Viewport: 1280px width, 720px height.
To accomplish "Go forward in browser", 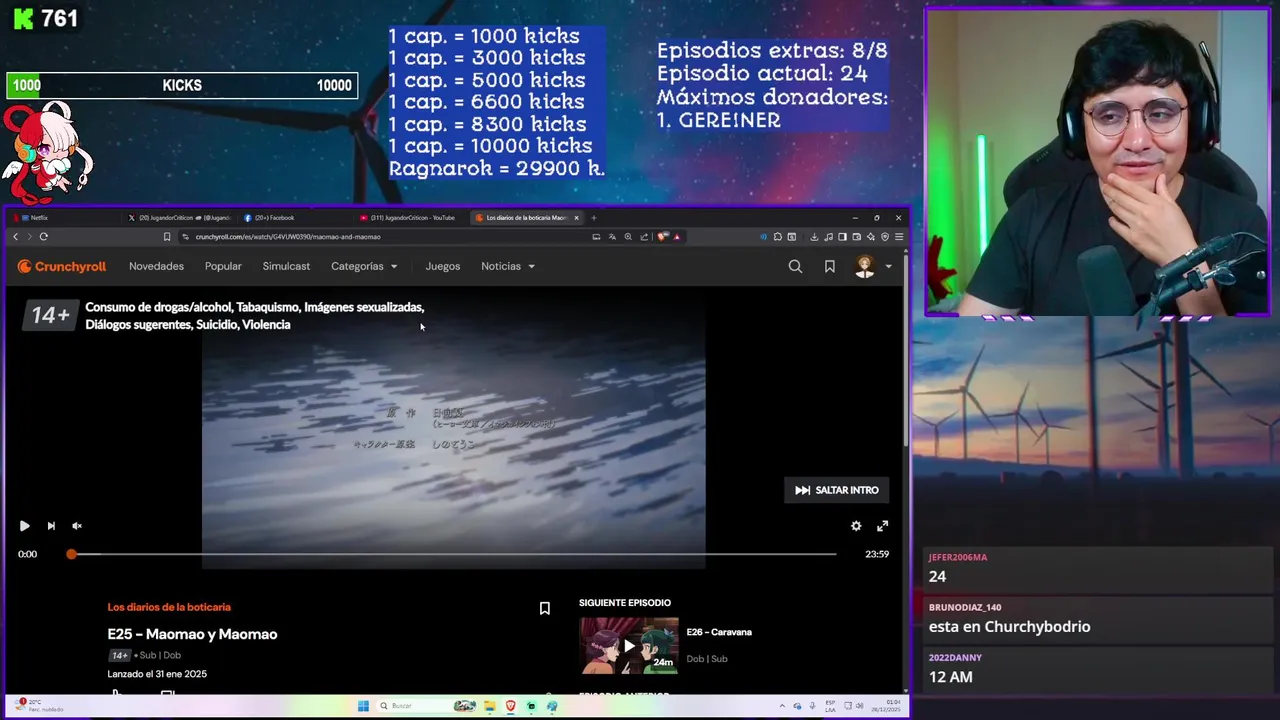I will 29,237.
